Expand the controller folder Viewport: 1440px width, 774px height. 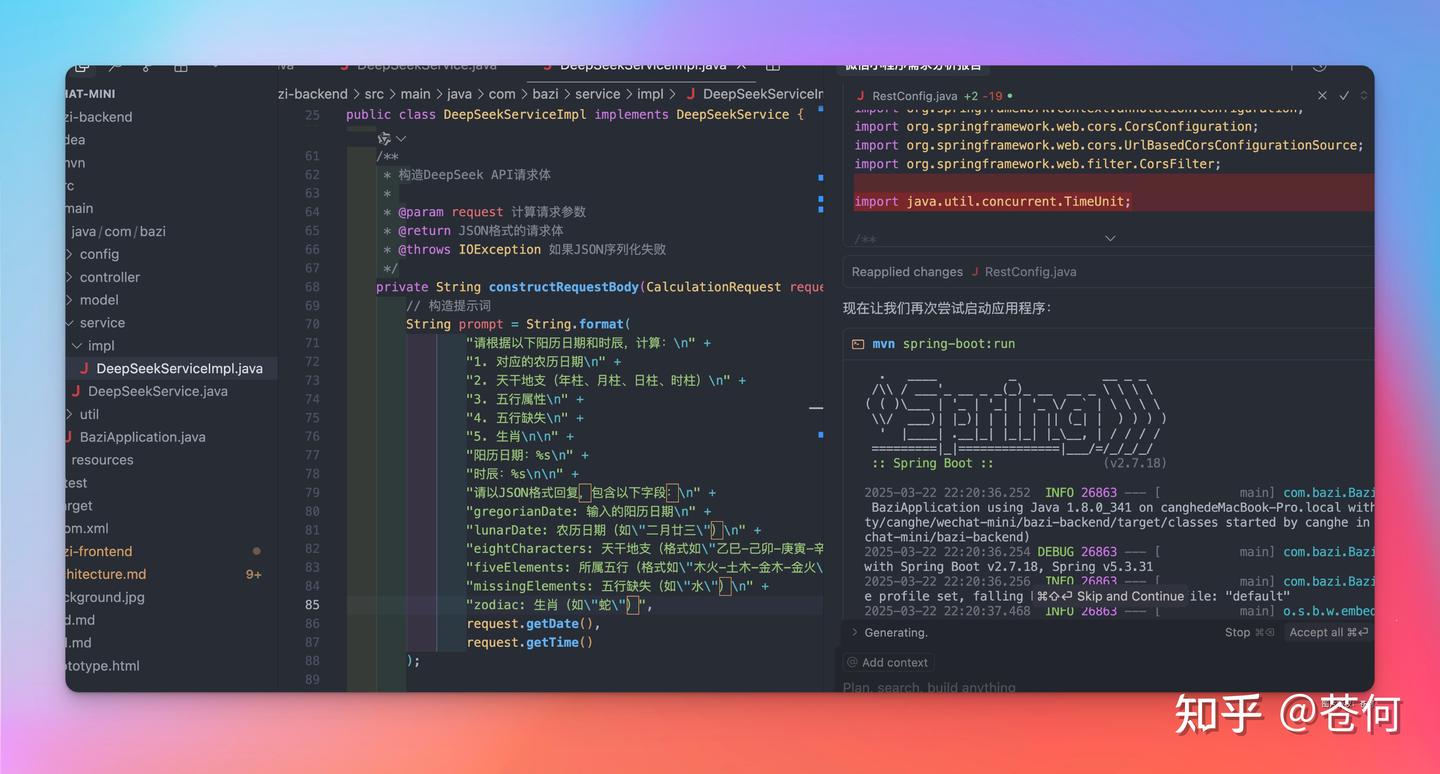pos(70,277)
